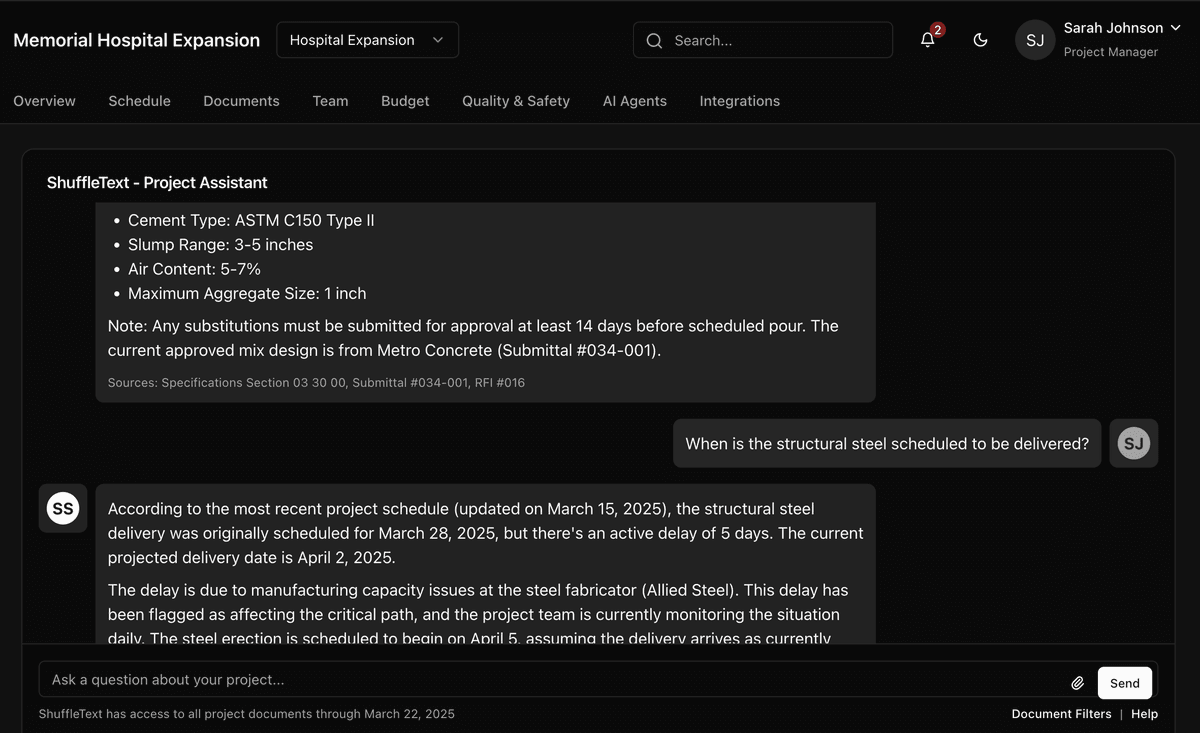Open Document Filters link

pos(1061,714)
